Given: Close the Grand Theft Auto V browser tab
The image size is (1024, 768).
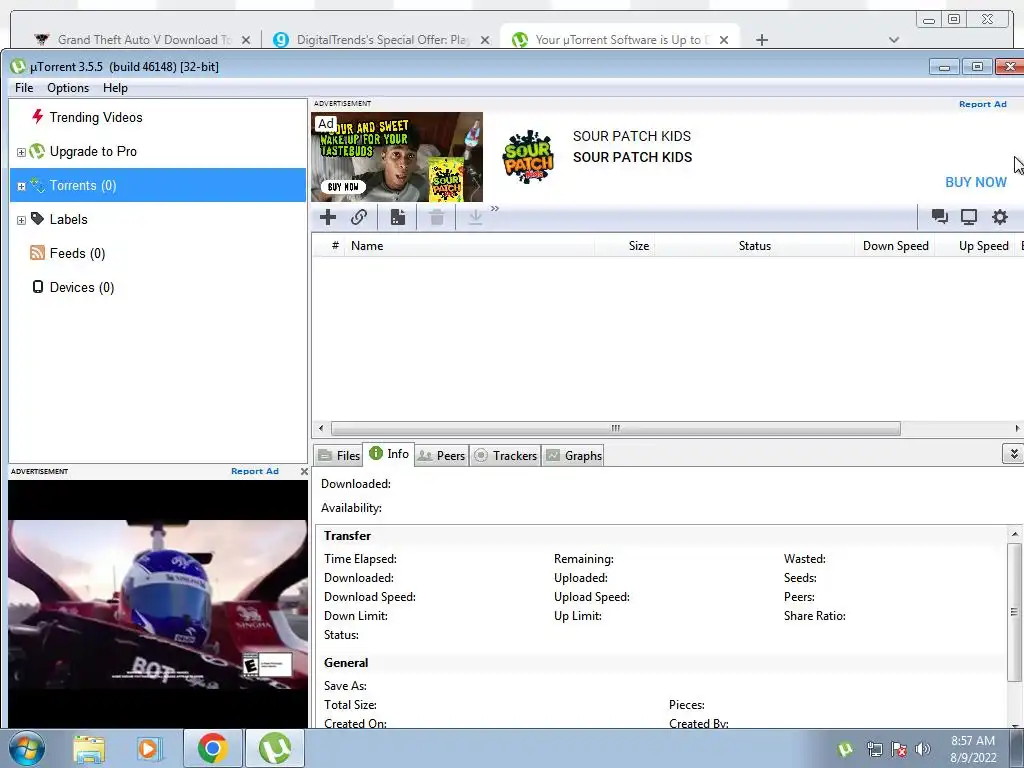Looking at the screenshot, I should coord(246,40).
